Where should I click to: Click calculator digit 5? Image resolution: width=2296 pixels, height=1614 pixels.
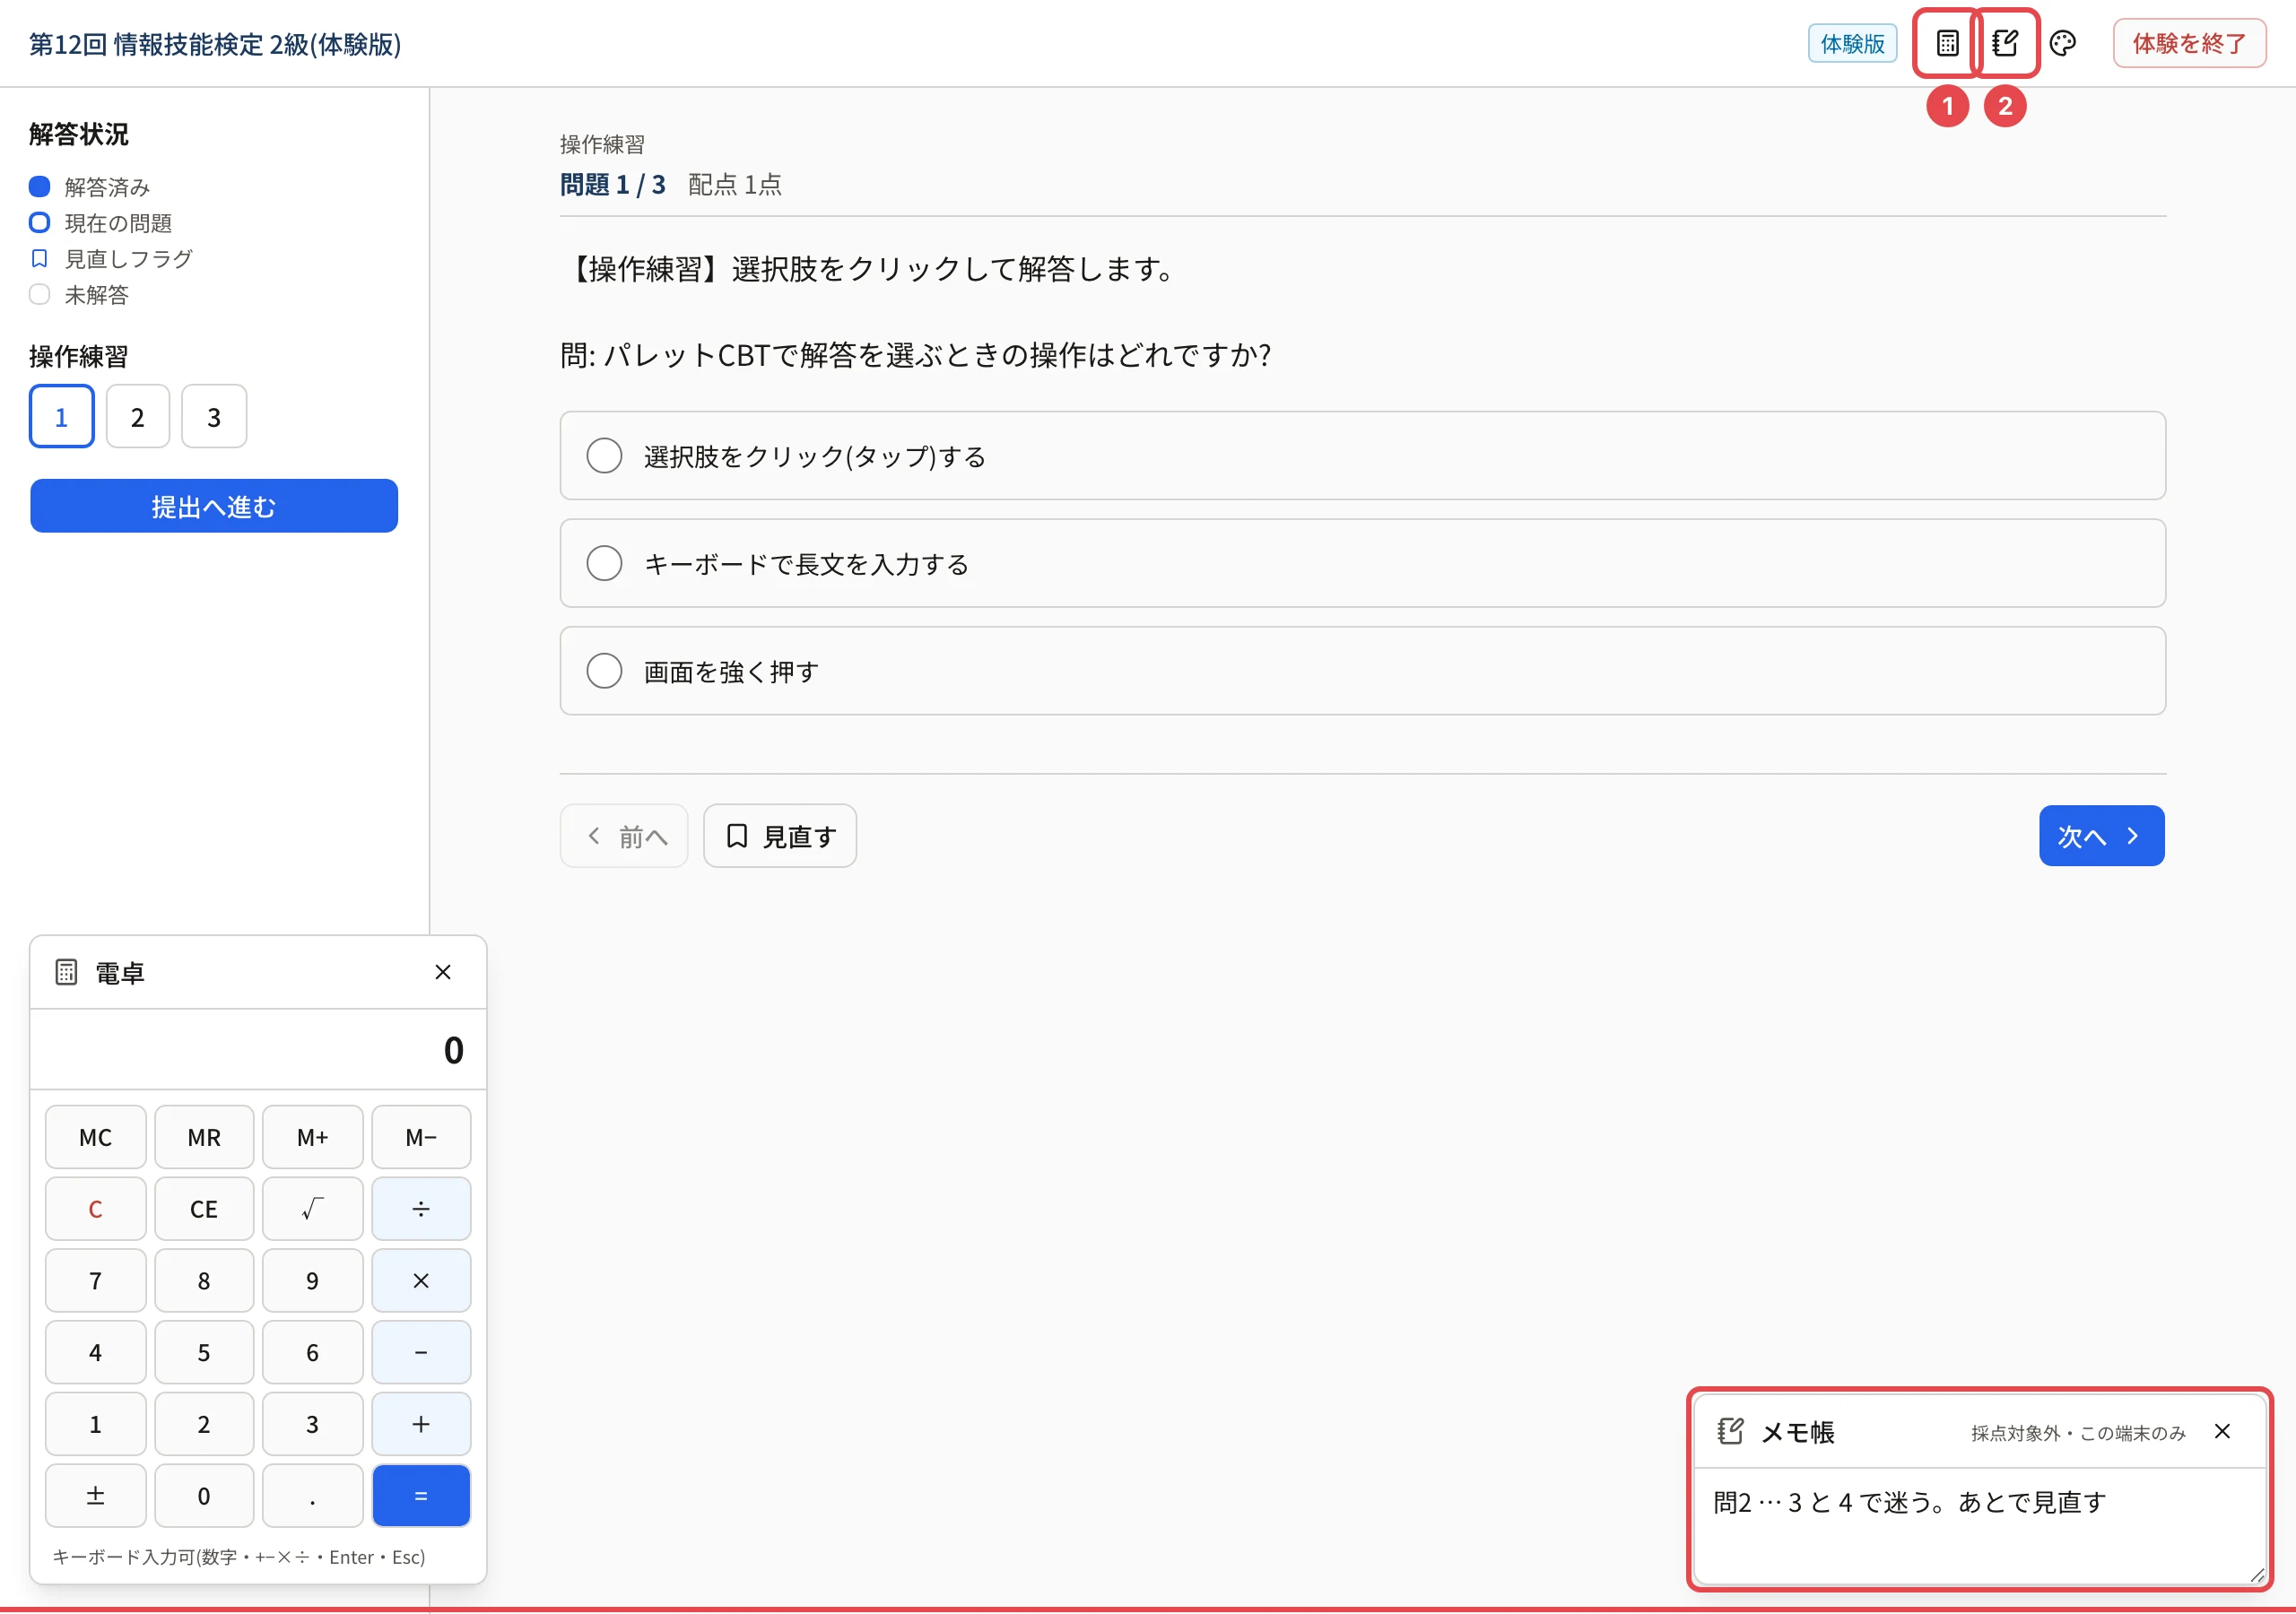click(204, 1352)
